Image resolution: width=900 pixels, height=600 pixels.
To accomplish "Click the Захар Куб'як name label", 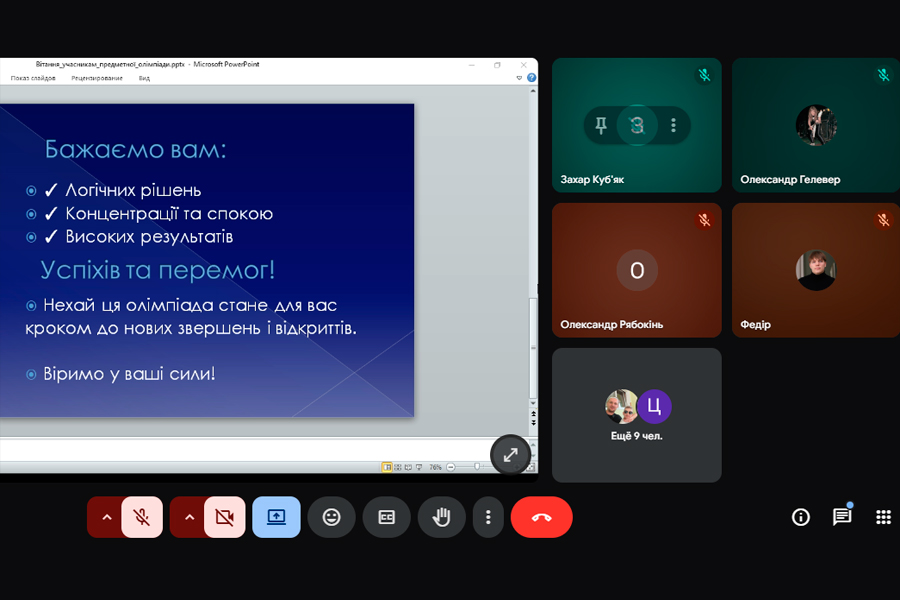I will point(592,180).
